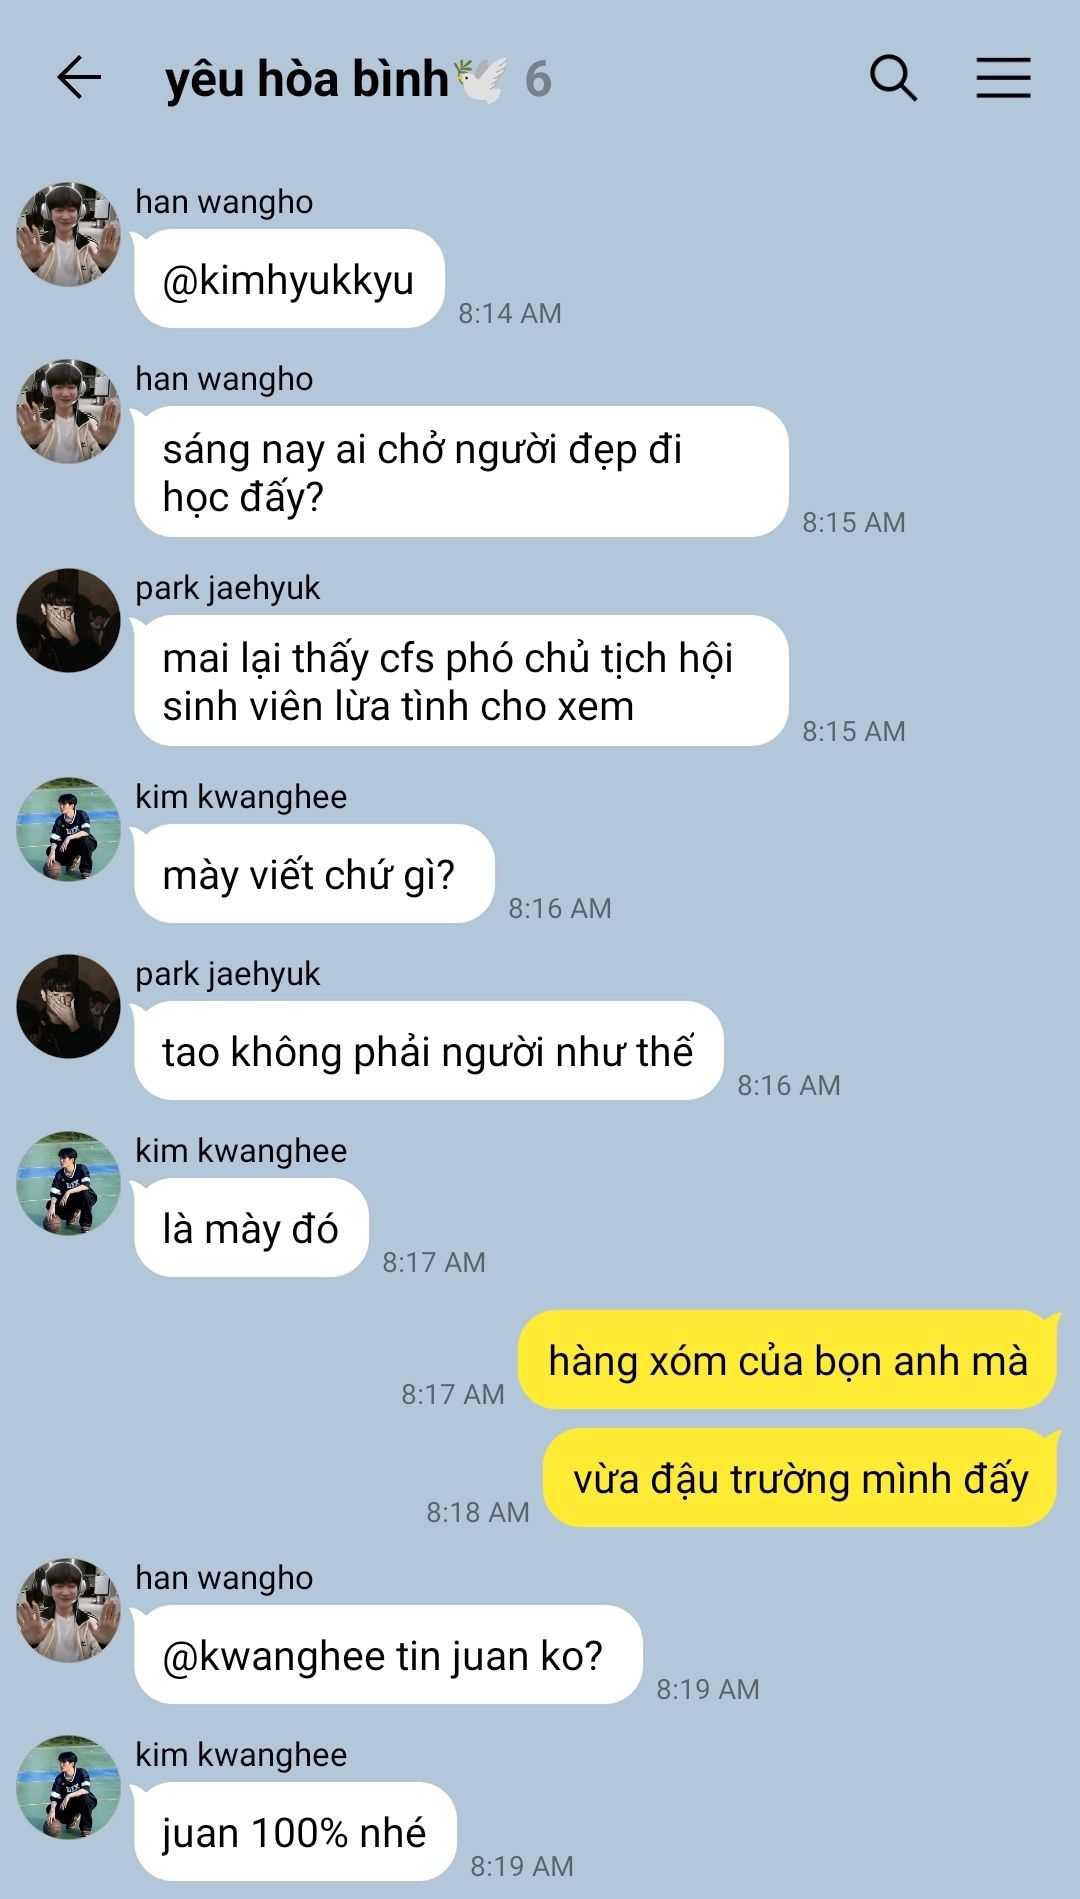The image size is (1080, 1899).
Task: Select the message 'sáng nay ai chở người đẹp'
Action: pyautogui.click(x=461, y=472)
